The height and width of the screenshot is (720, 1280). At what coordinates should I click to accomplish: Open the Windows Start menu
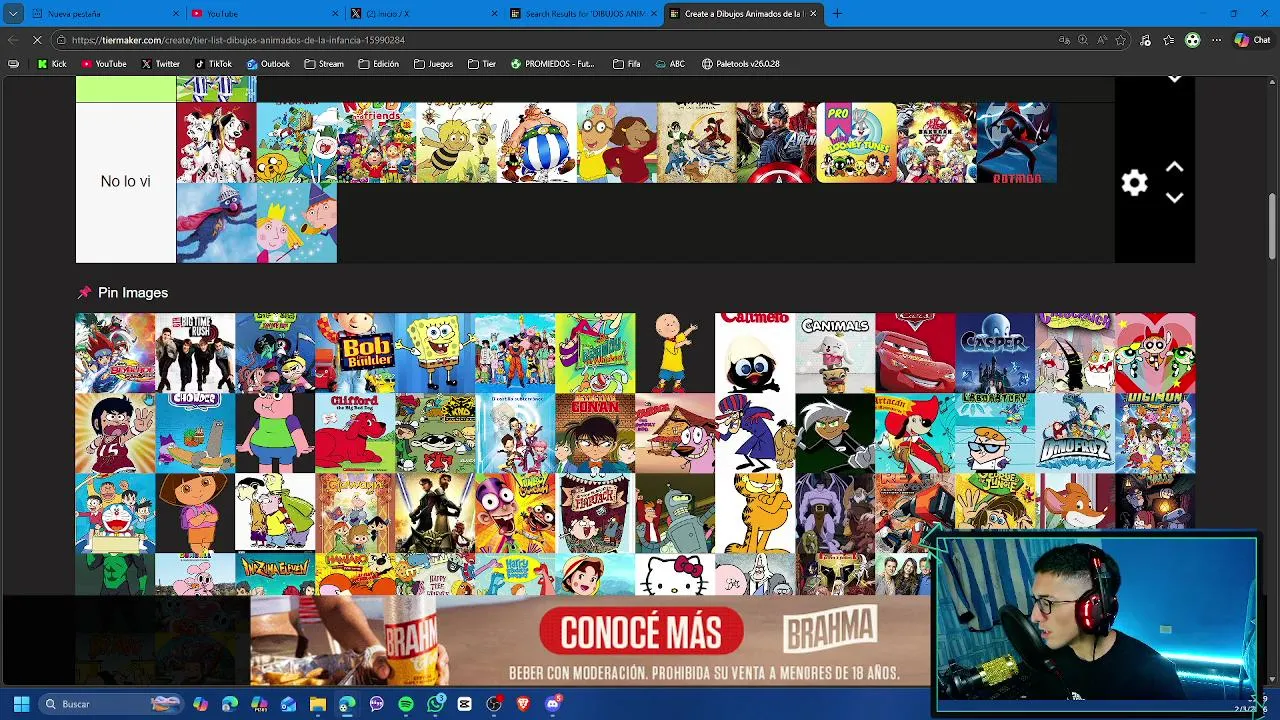pyautogui.click(x=21, y=704)
